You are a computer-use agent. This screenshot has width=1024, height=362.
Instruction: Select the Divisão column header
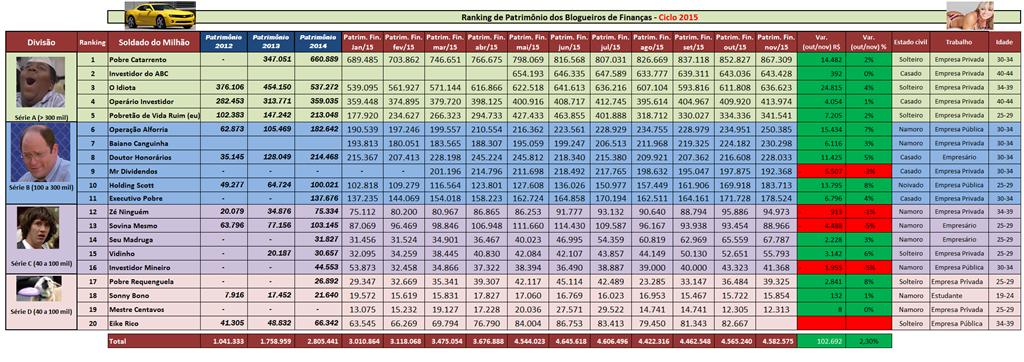click(x=41, y=42)
